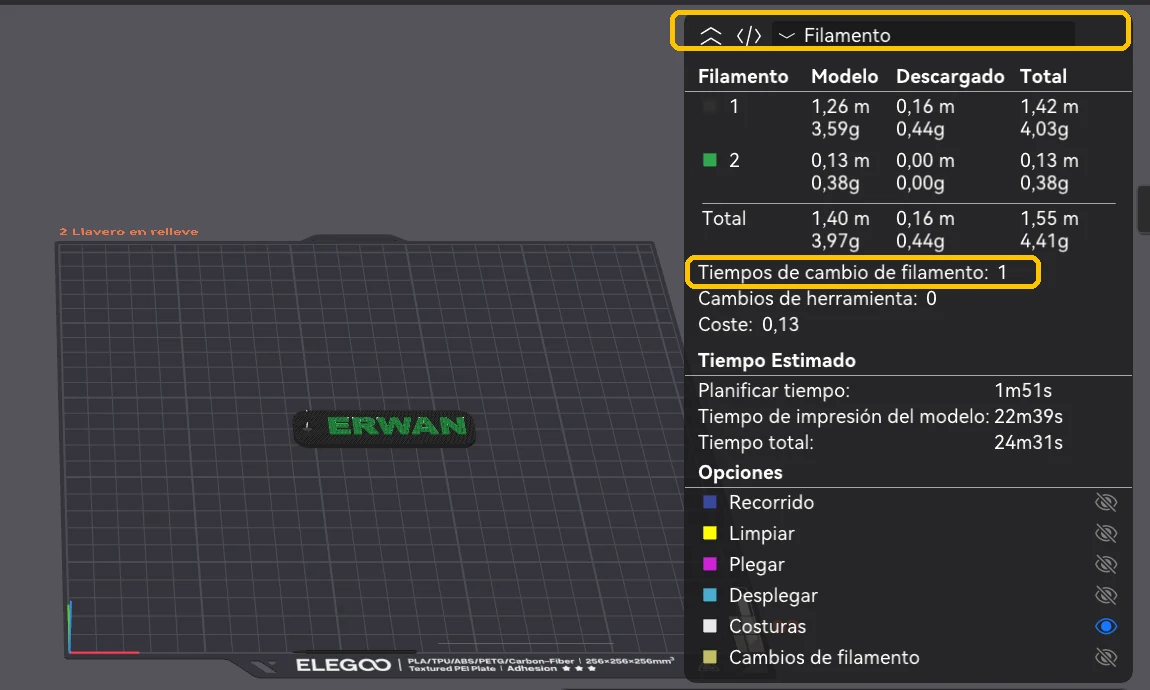The height and width of the screenshot is (690, 1150).
Task: Click the G-code view </> icon
Action: tap(749, 35)
